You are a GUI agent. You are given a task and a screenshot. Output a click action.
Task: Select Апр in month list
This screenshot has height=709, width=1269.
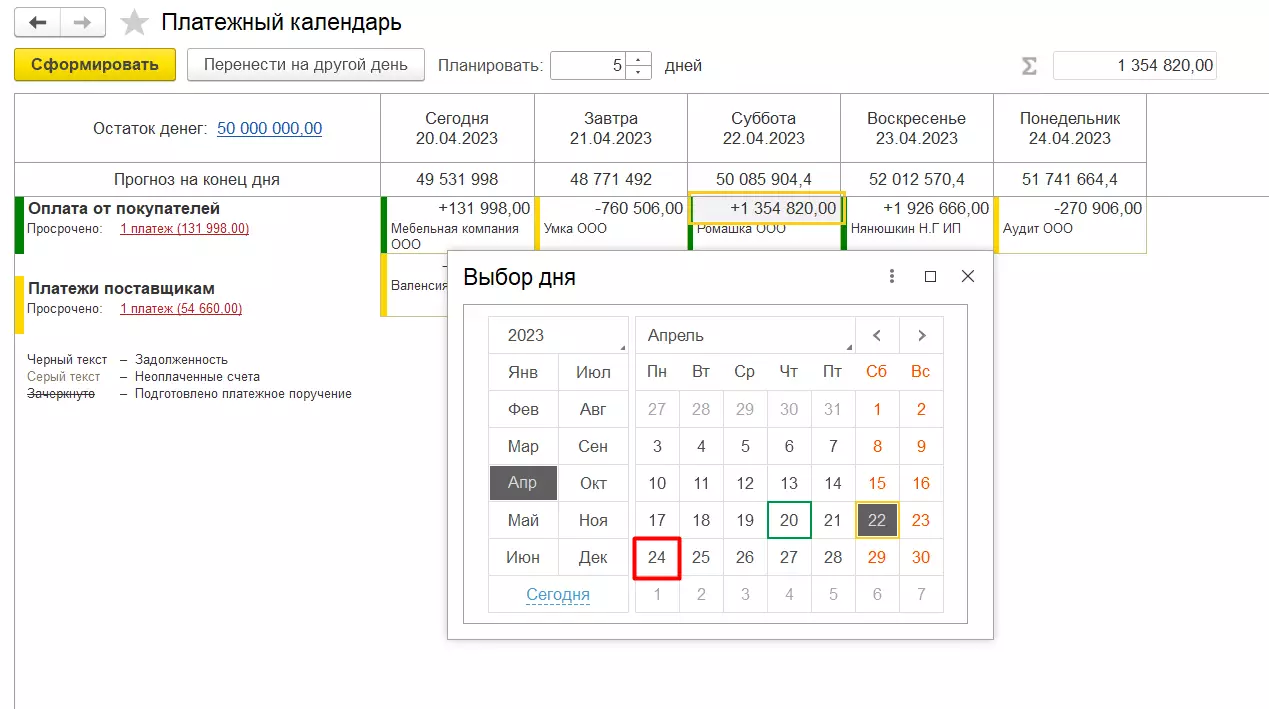[523, 483]
